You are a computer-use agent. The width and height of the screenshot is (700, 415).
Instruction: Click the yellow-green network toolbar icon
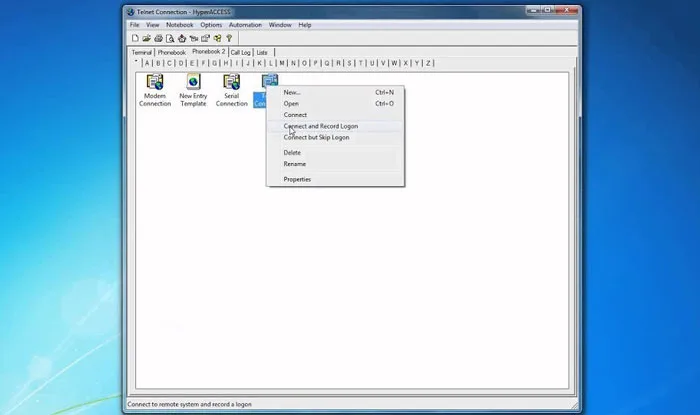coord(217,38)
